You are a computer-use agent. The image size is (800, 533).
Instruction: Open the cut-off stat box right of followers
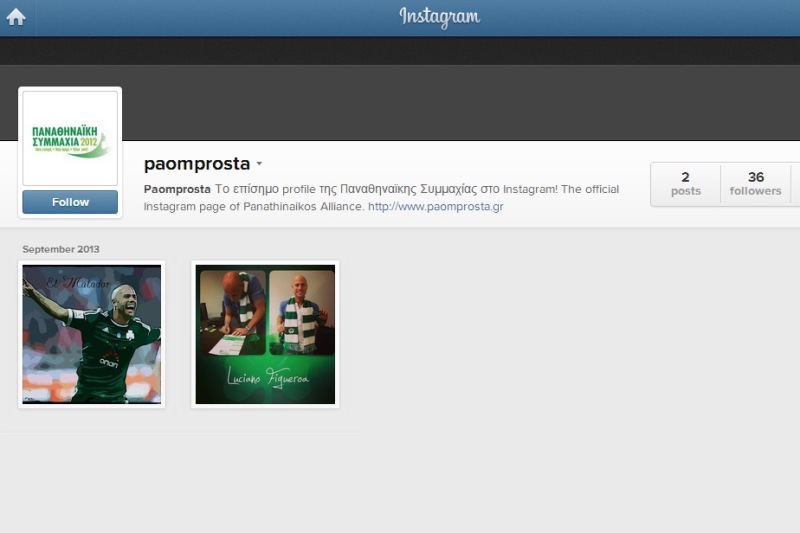pyautogui.click(x=795, y=184)
